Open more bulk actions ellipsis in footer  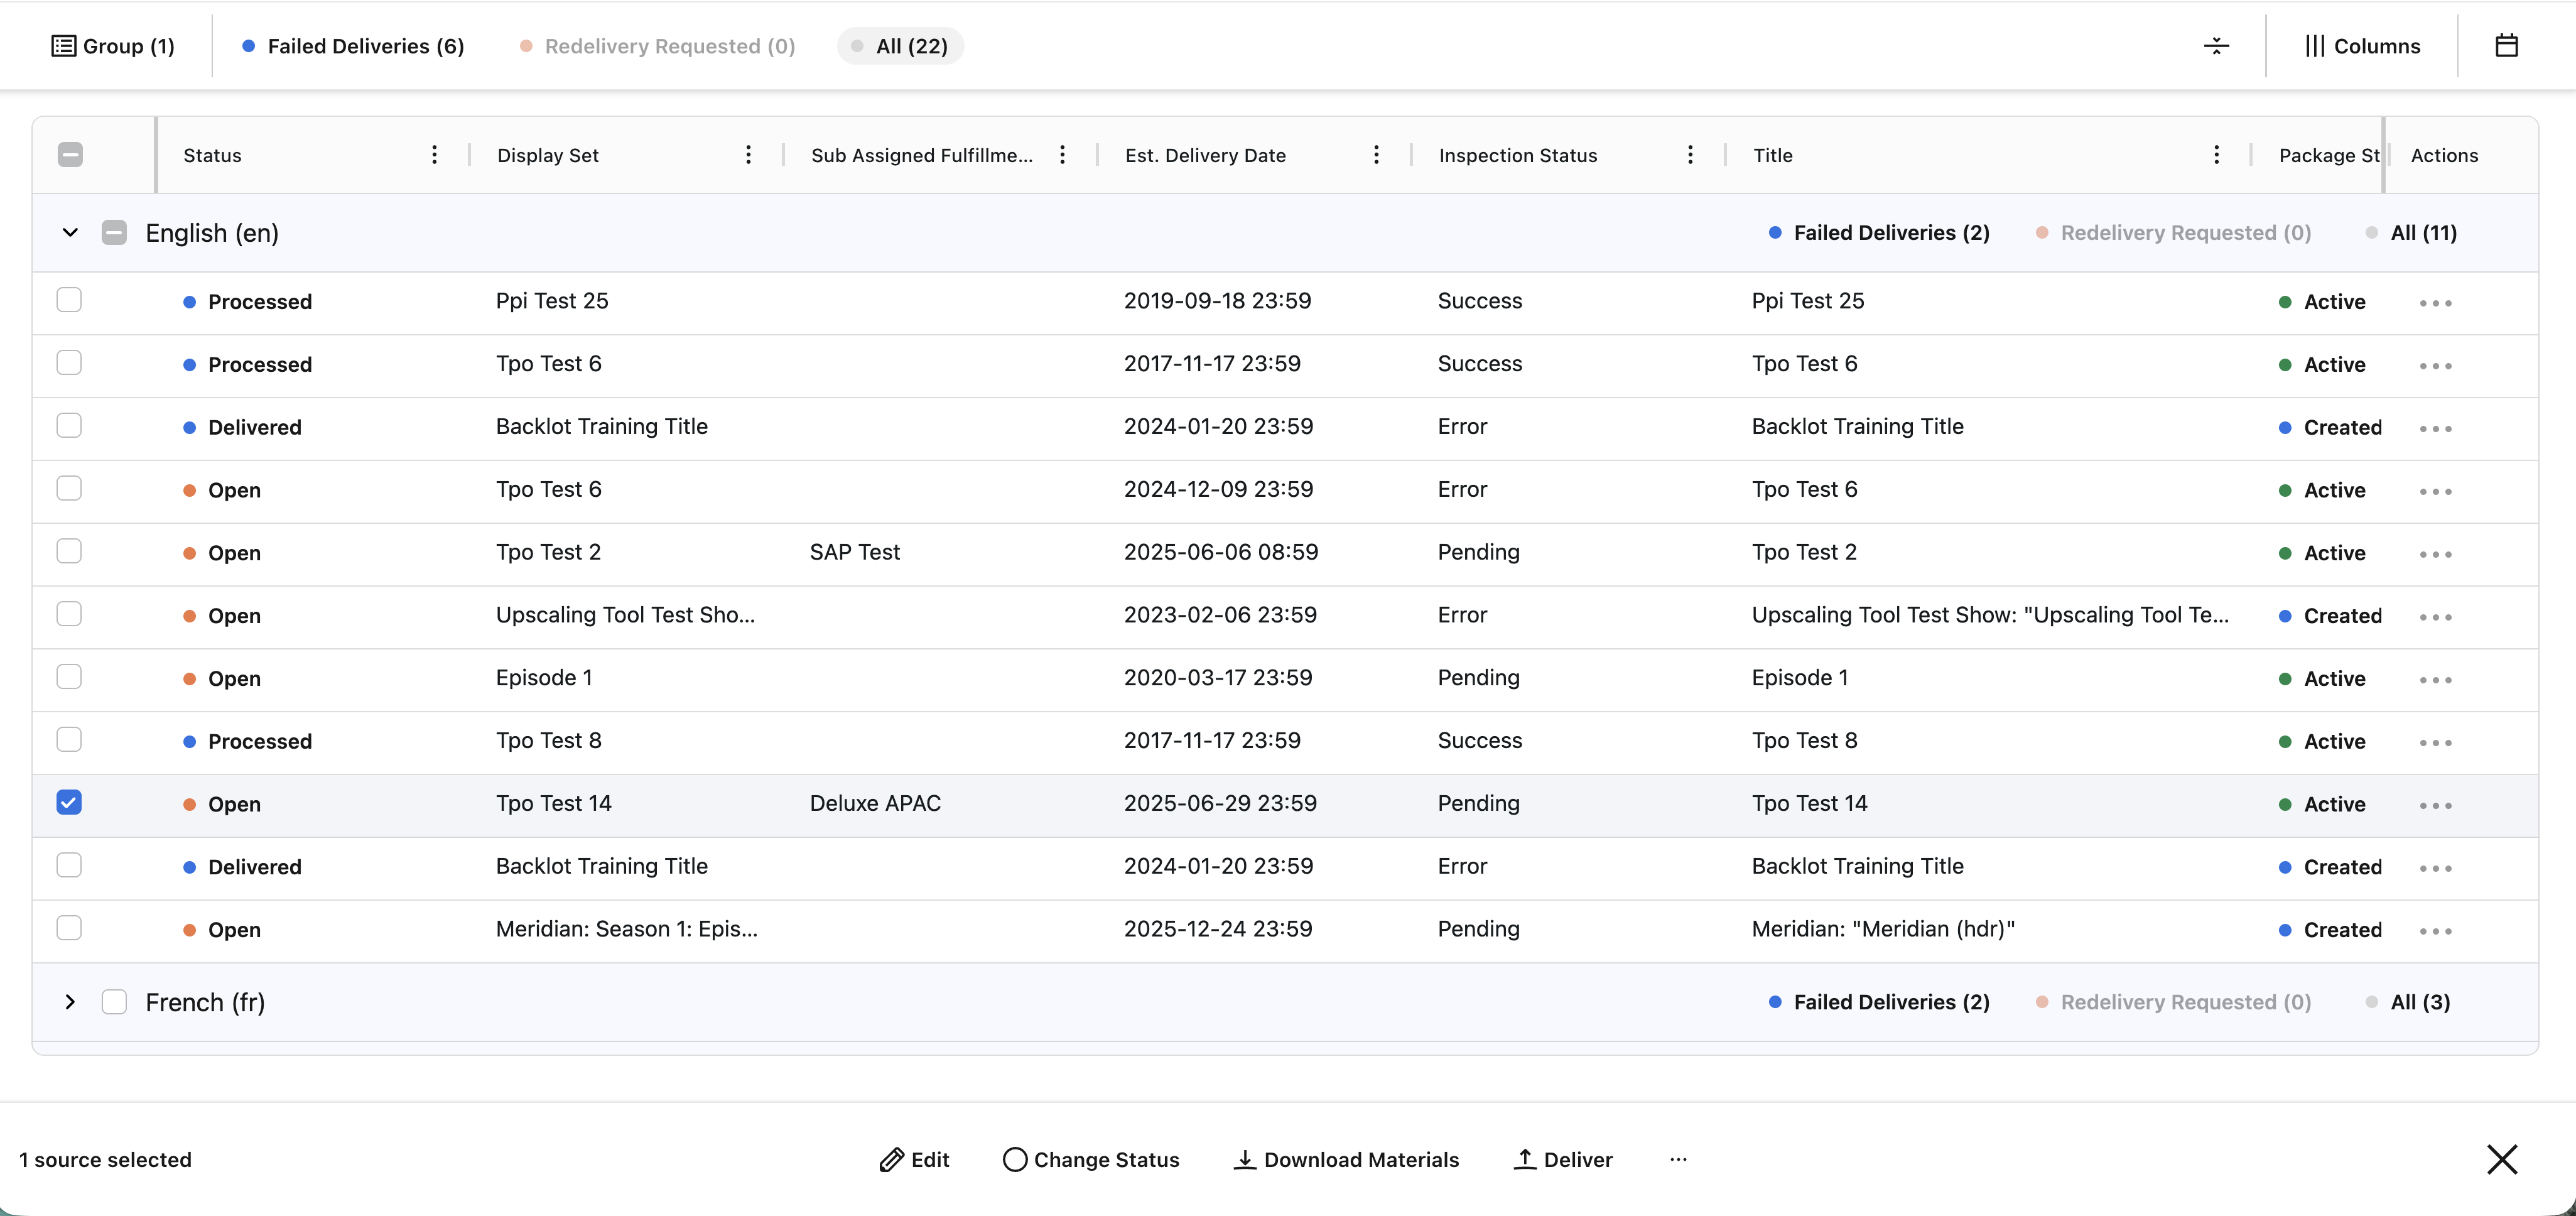coord(1678,1159)
